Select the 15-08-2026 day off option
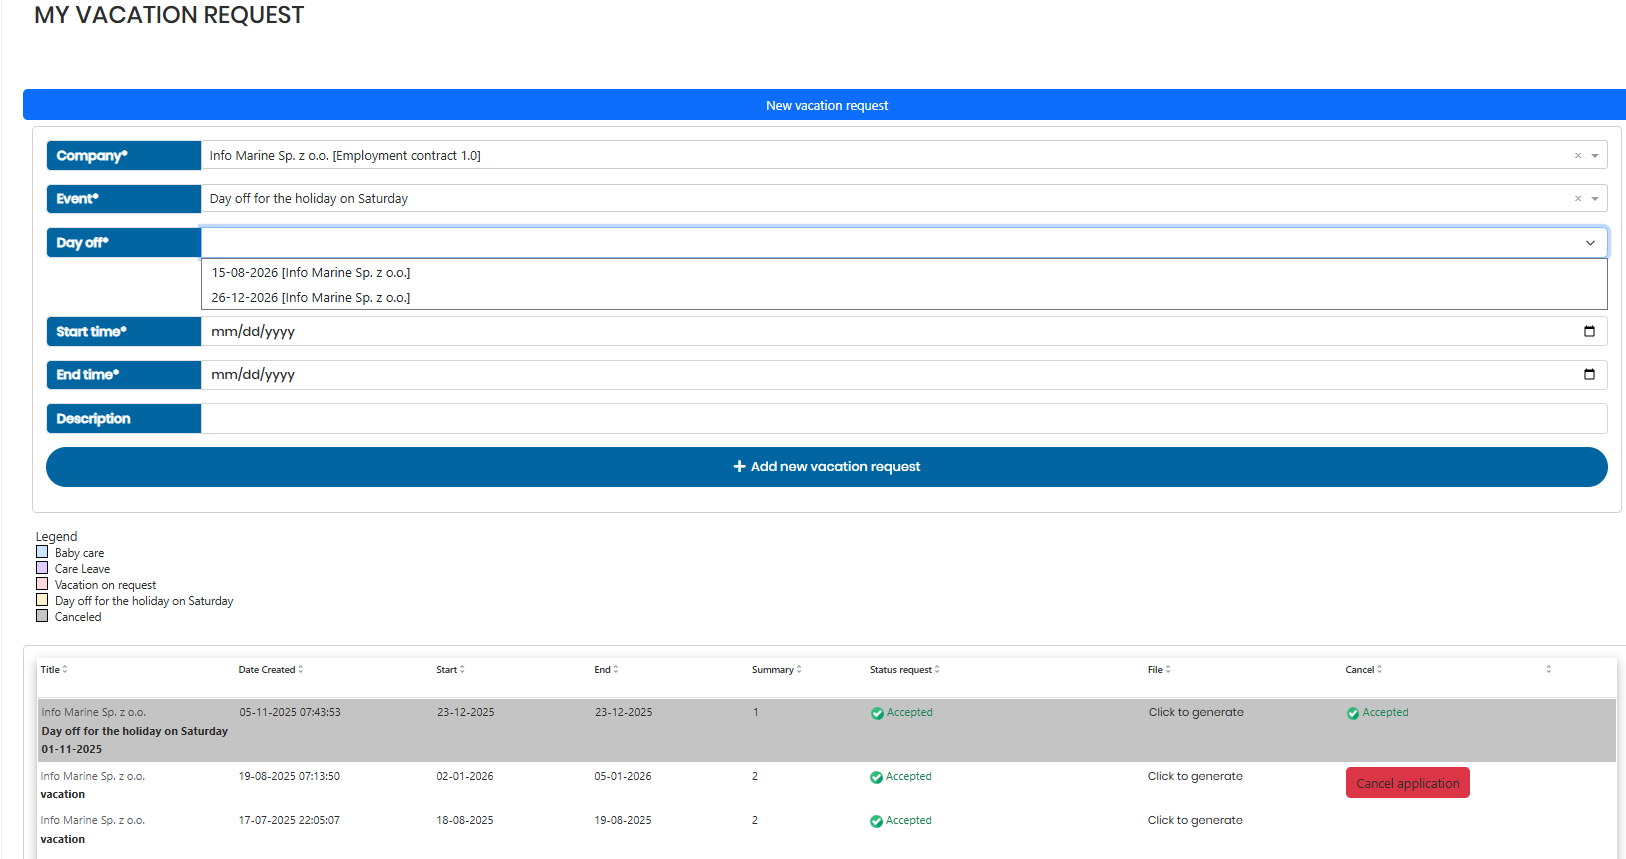 pyautogui.click(x=311, y=273)
